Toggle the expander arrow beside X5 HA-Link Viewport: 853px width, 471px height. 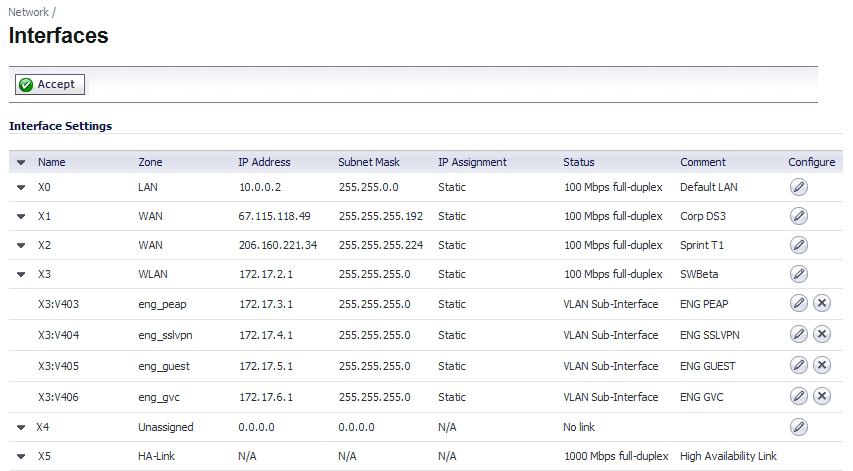tap(21, 456)
